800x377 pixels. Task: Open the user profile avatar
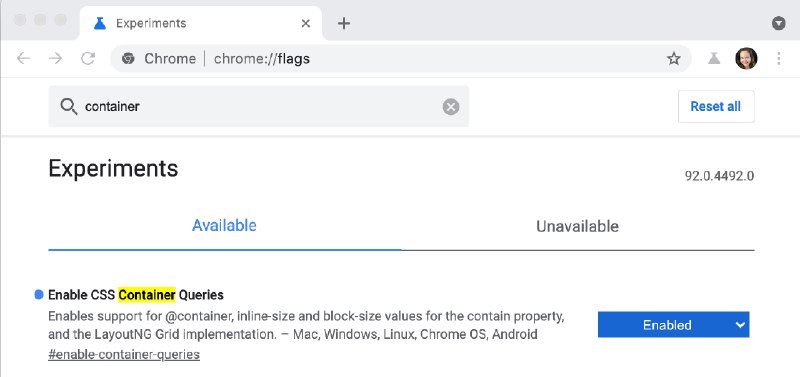click(x=746, y=59)
